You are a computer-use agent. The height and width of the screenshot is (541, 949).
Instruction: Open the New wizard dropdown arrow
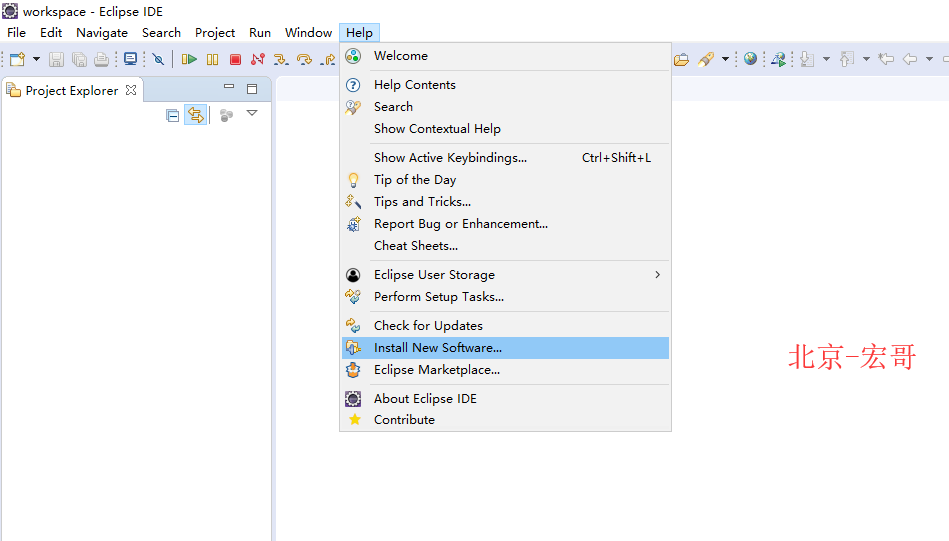36,59
